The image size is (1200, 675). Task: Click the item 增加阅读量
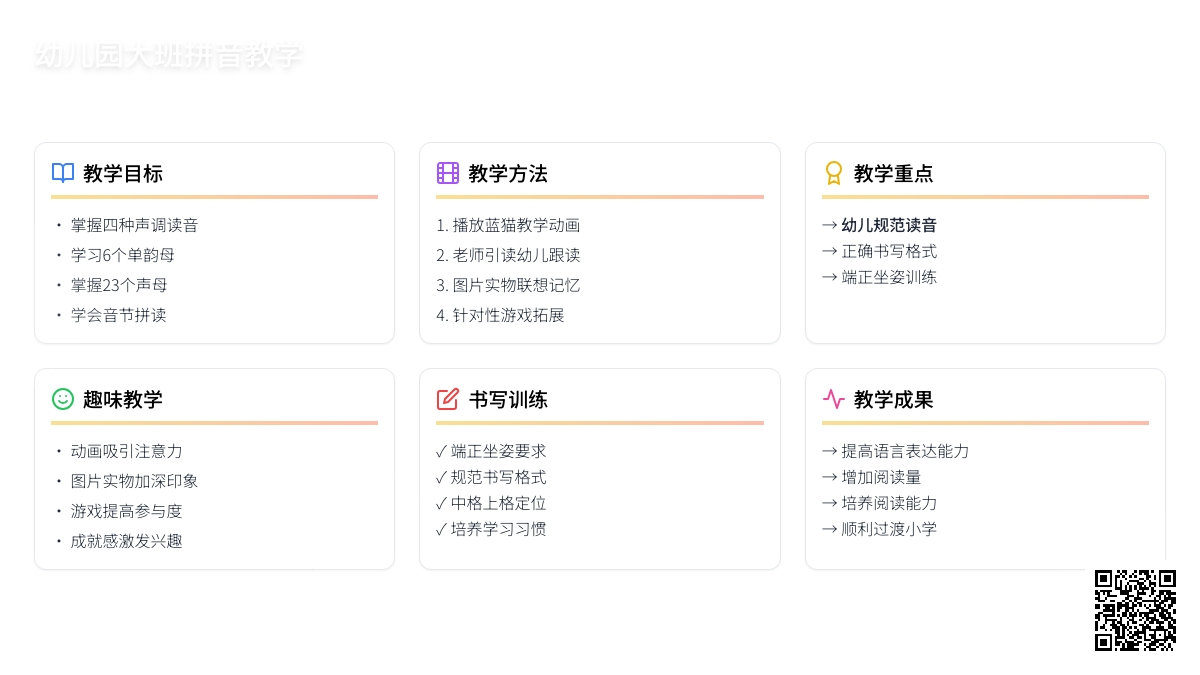(881, 477)
